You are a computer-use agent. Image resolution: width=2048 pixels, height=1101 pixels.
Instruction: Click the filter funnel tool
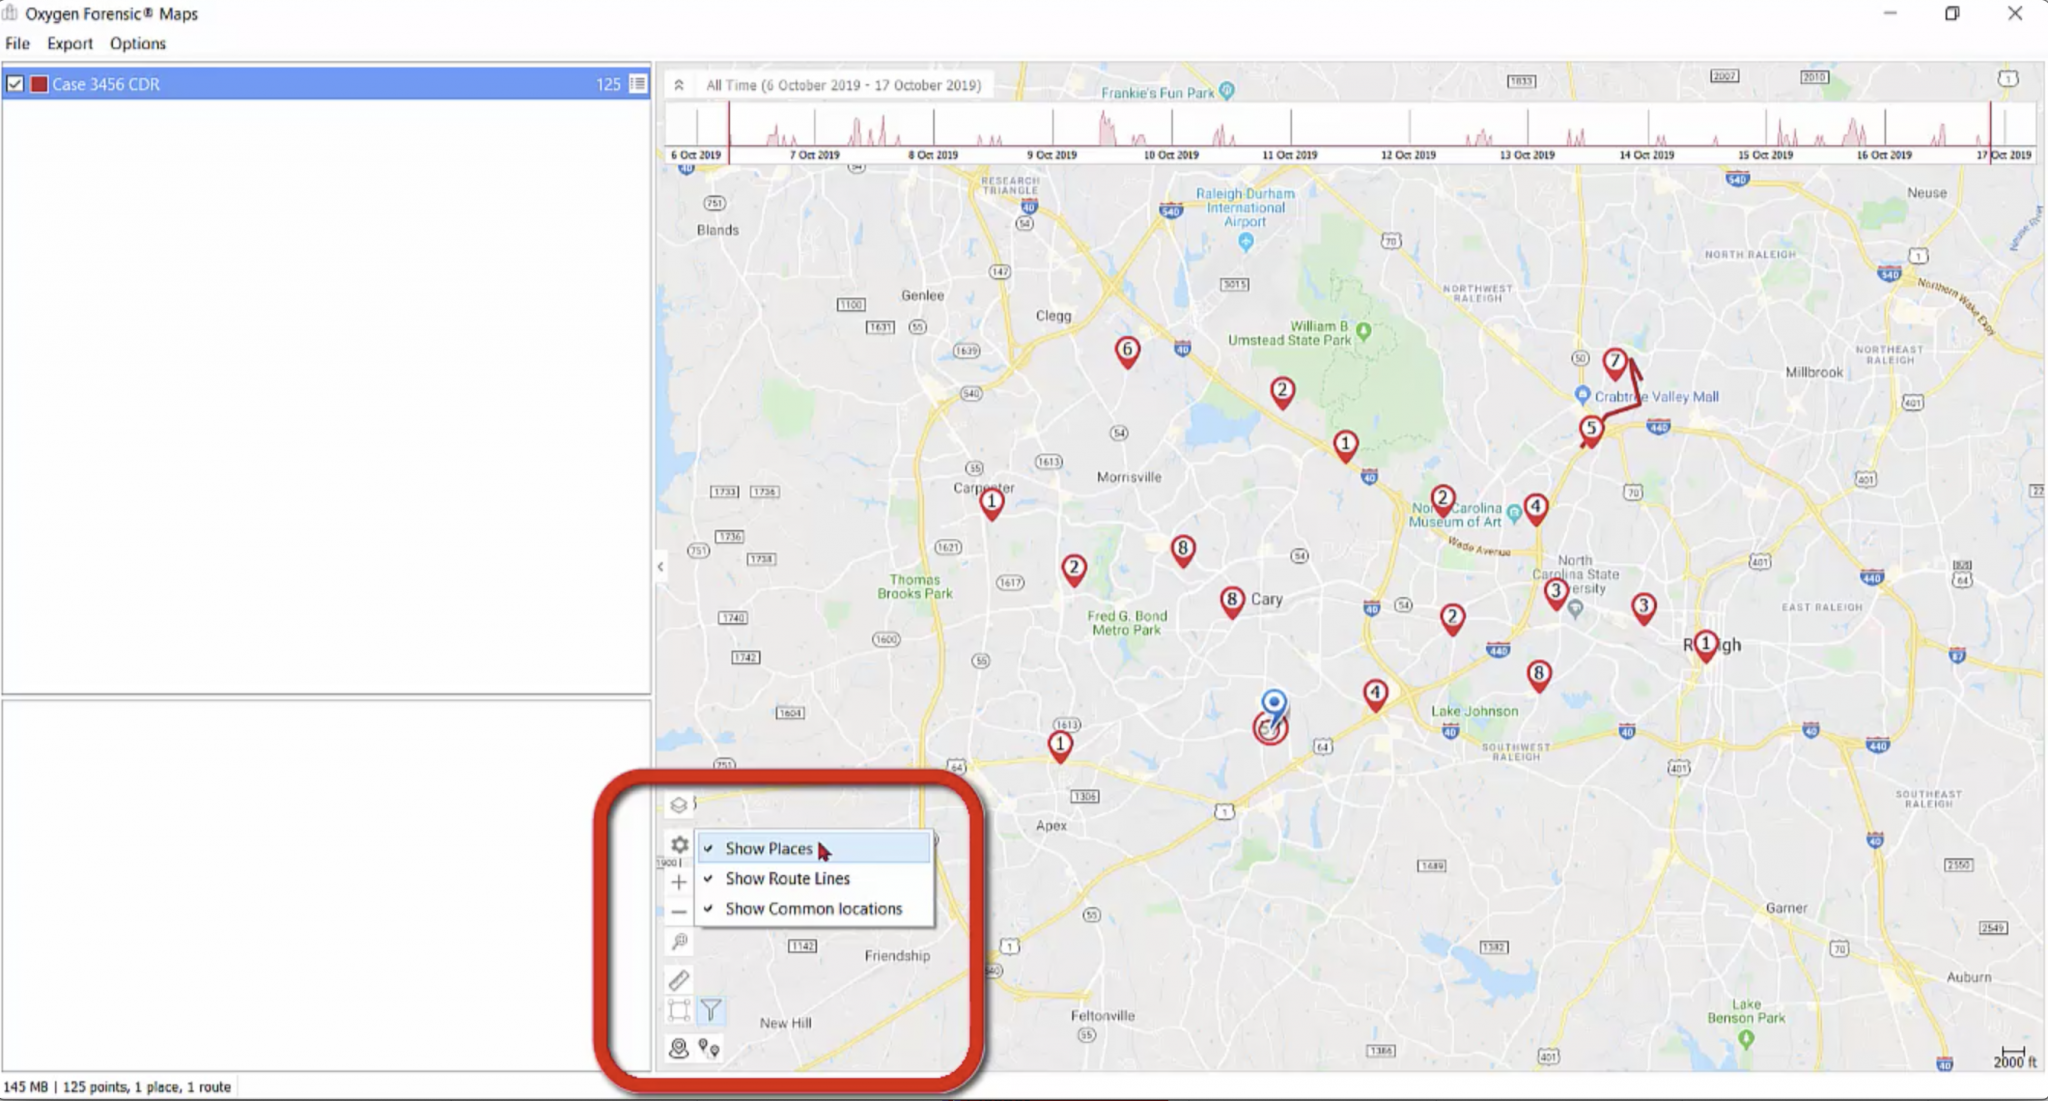[x=712, y=1009]
